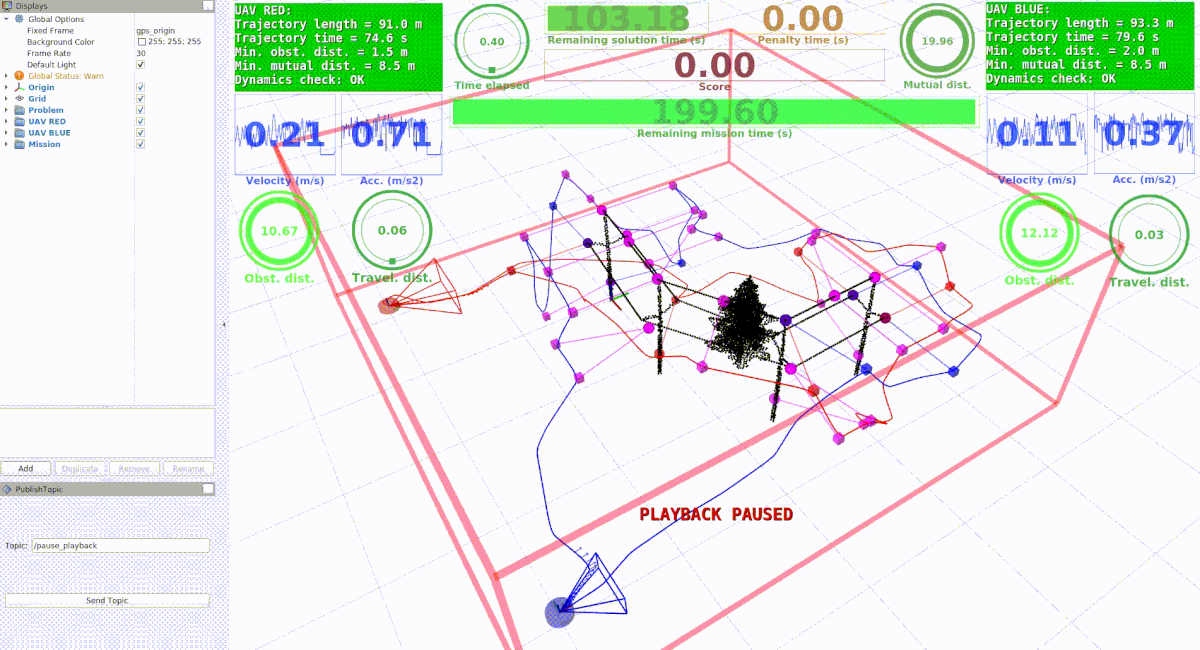Screen dimensions: 1200x650
Task: Disable the Mission display checkbox
Action: point(140,144)
